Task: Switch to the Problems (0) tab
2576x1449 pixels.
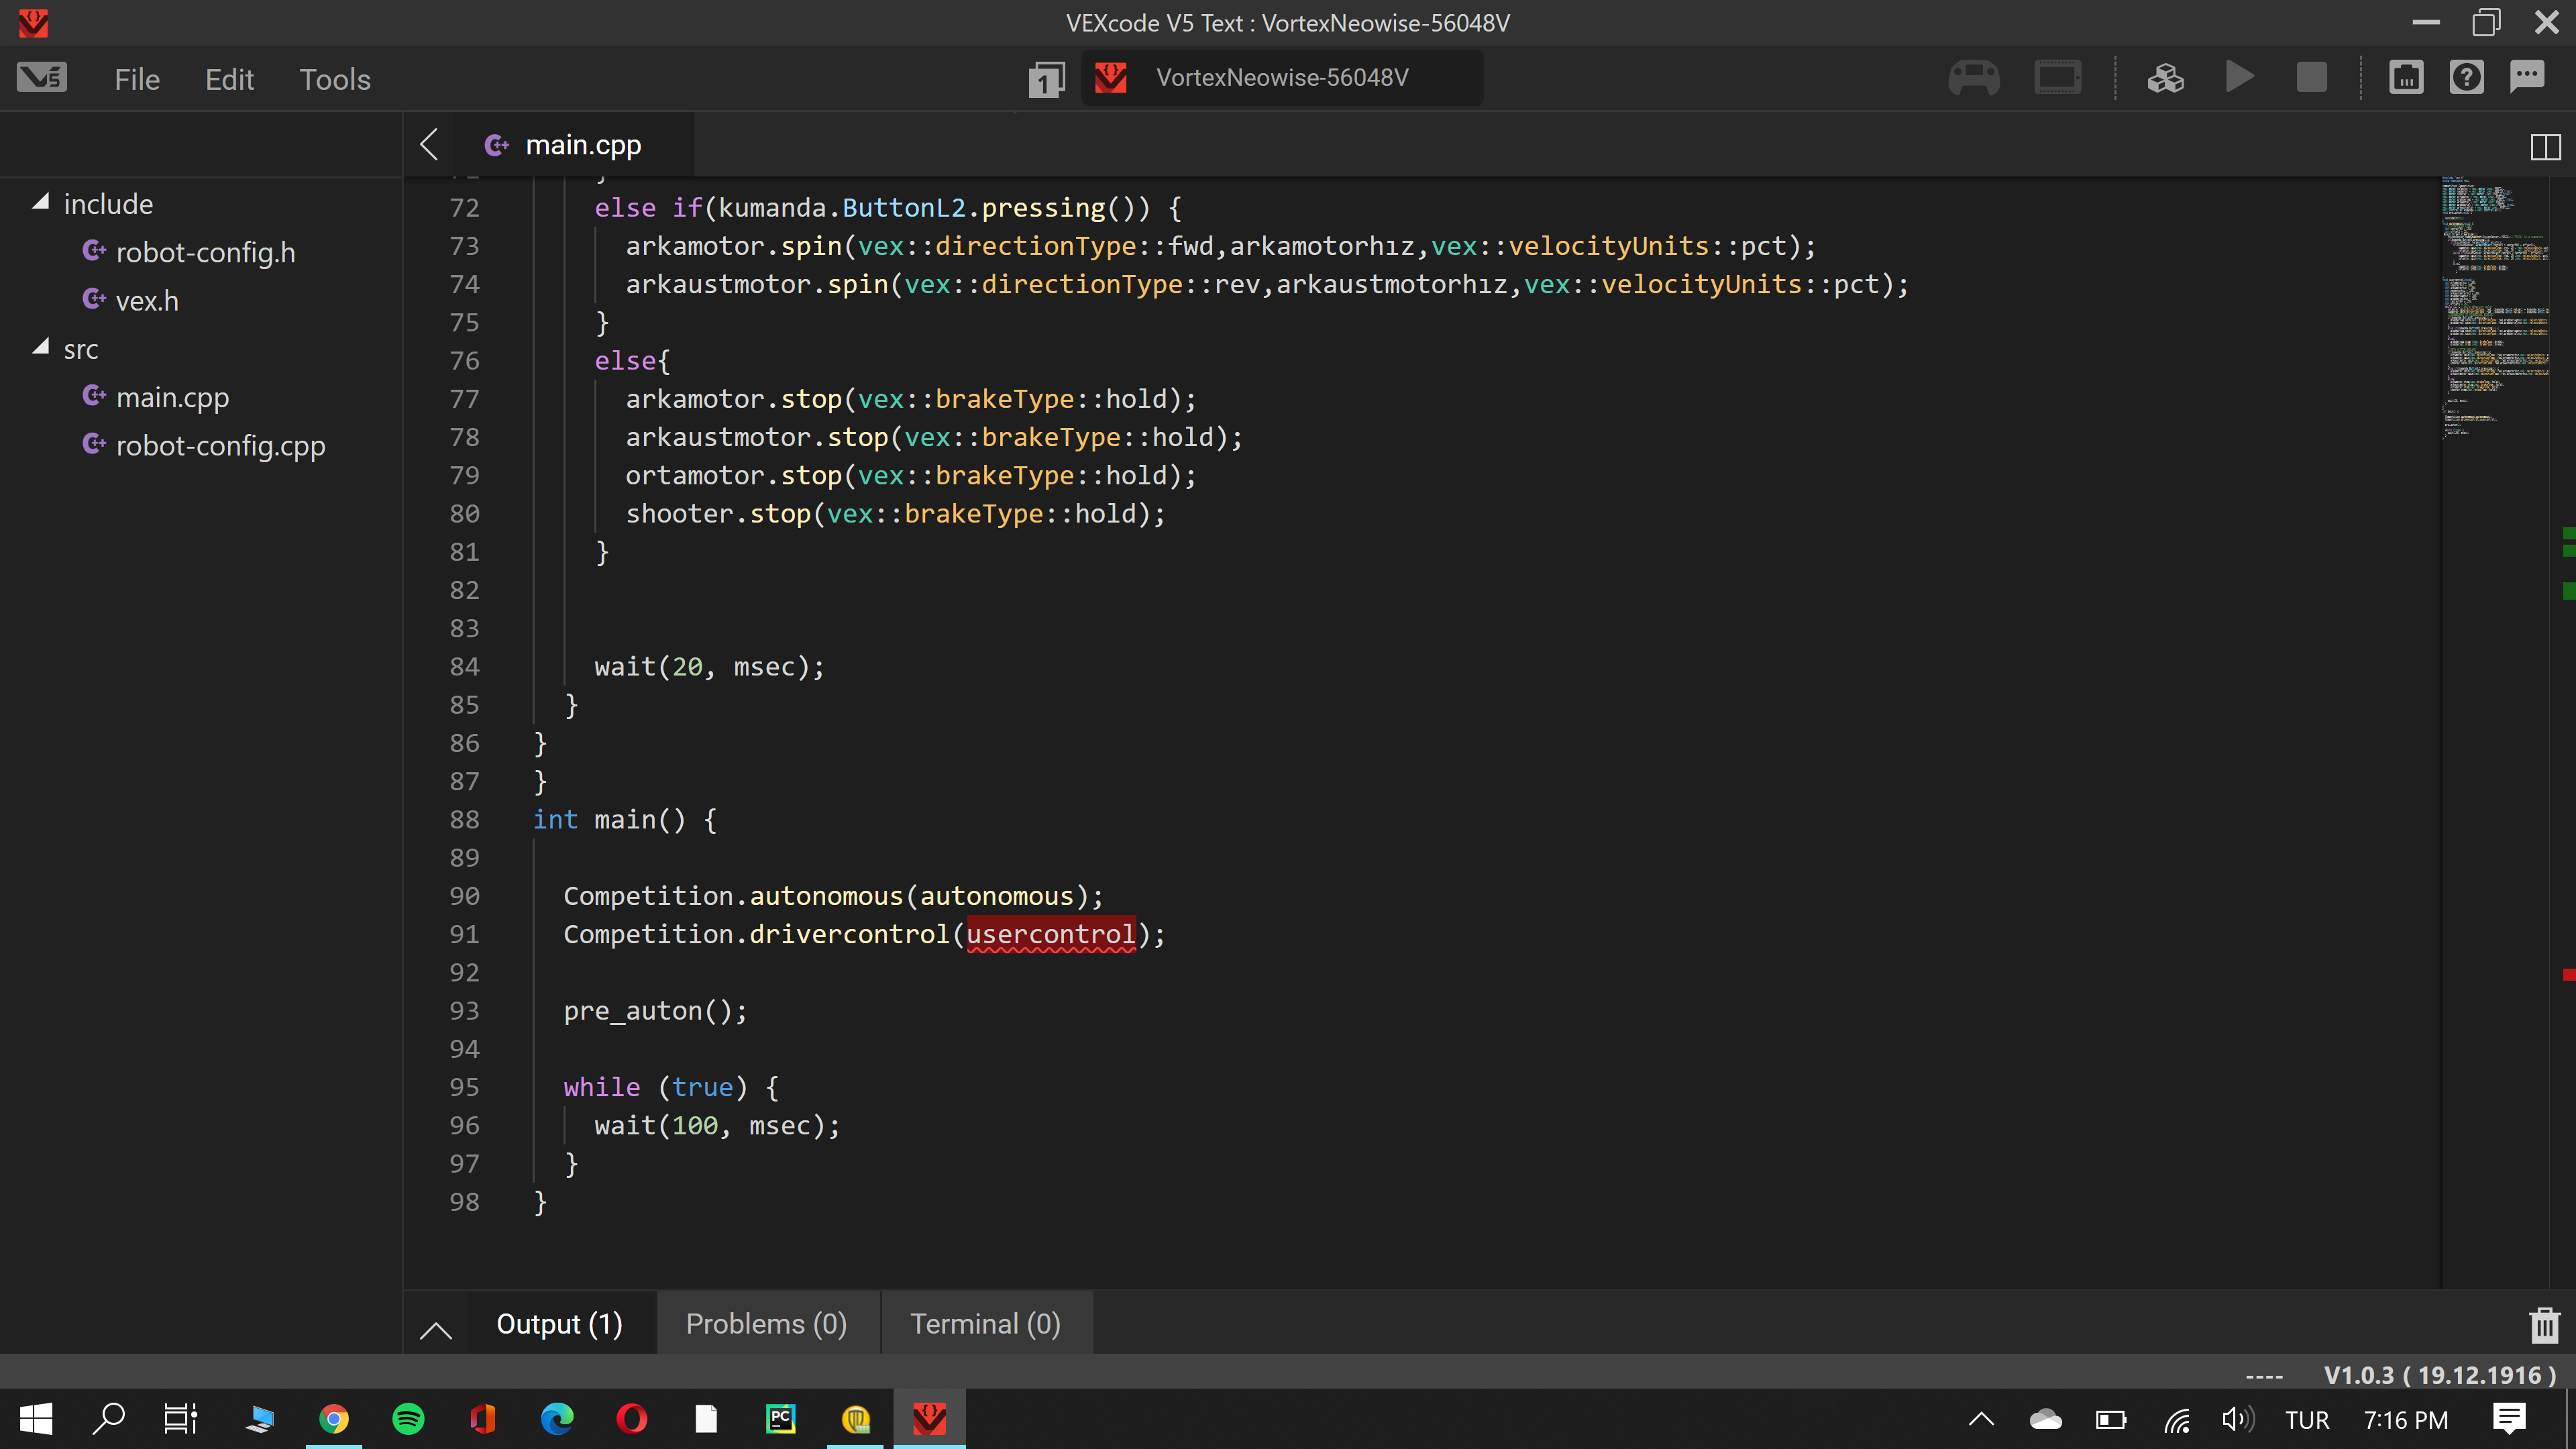Action: pyautogui.click(x=766, y=1324)
